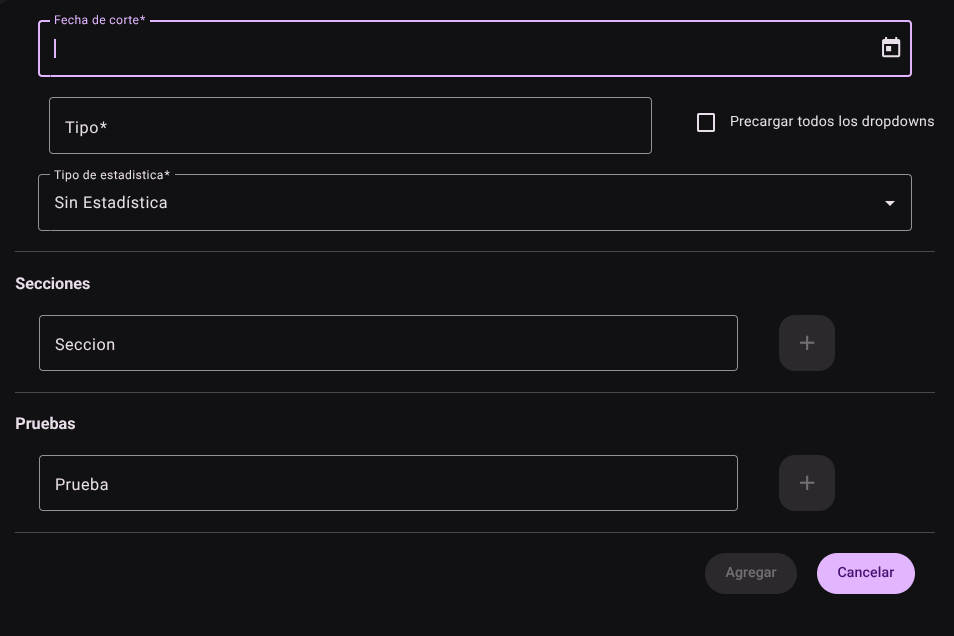This screenshot has width=954, height=636.
Task: Tick the Precargar todos los dropdowns checkbox
Action: coord(706,122)
